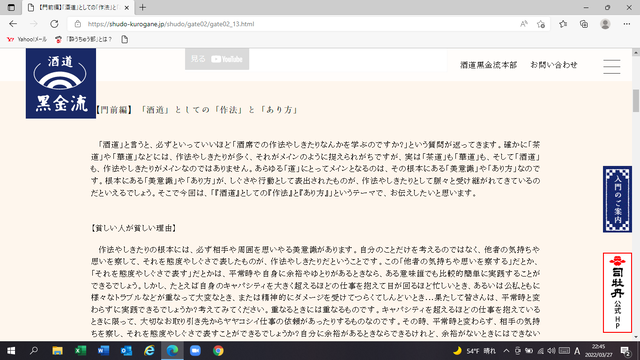
Task: Click the scrollbar up arrow
Action: [x=636, y=53]
